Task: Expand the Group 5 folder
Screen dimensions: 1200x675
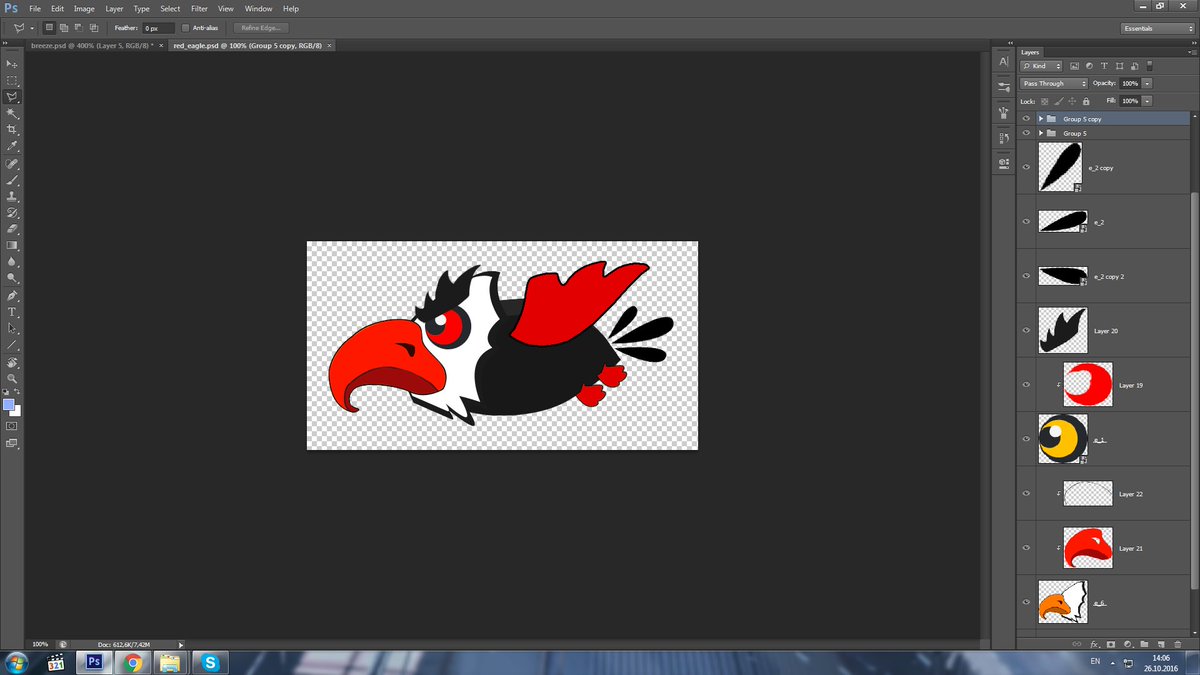Action: click(1041, 133)
